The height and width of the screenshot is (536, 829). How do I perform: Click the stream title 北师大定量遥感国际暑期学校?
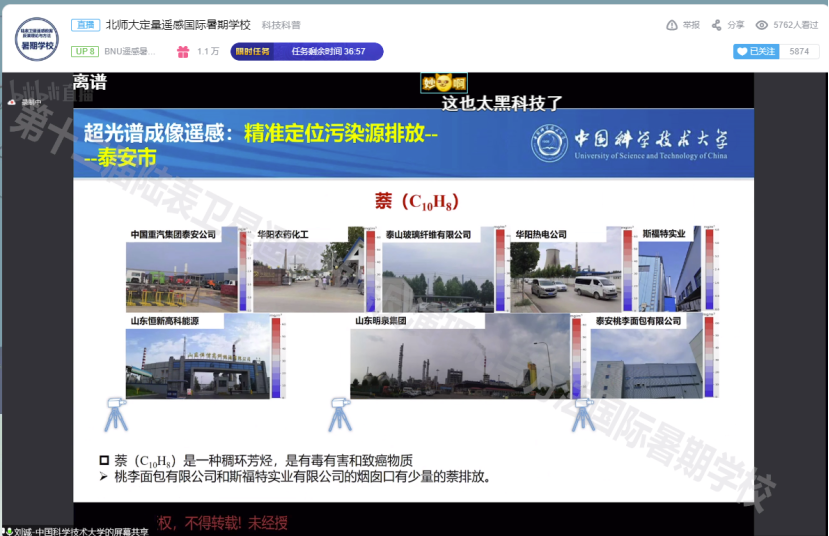pyautogui.click(x=178, y=25)
